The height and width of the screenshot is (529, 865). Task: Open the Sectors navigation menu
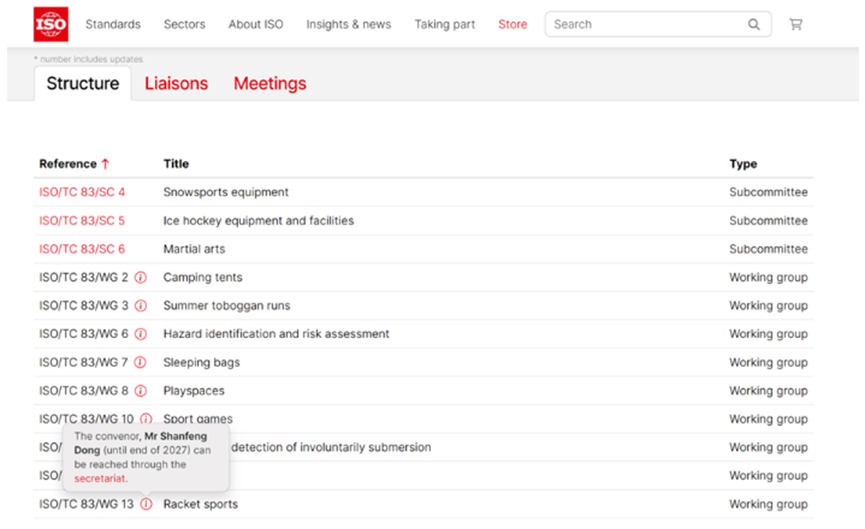[x=184, y=24]
